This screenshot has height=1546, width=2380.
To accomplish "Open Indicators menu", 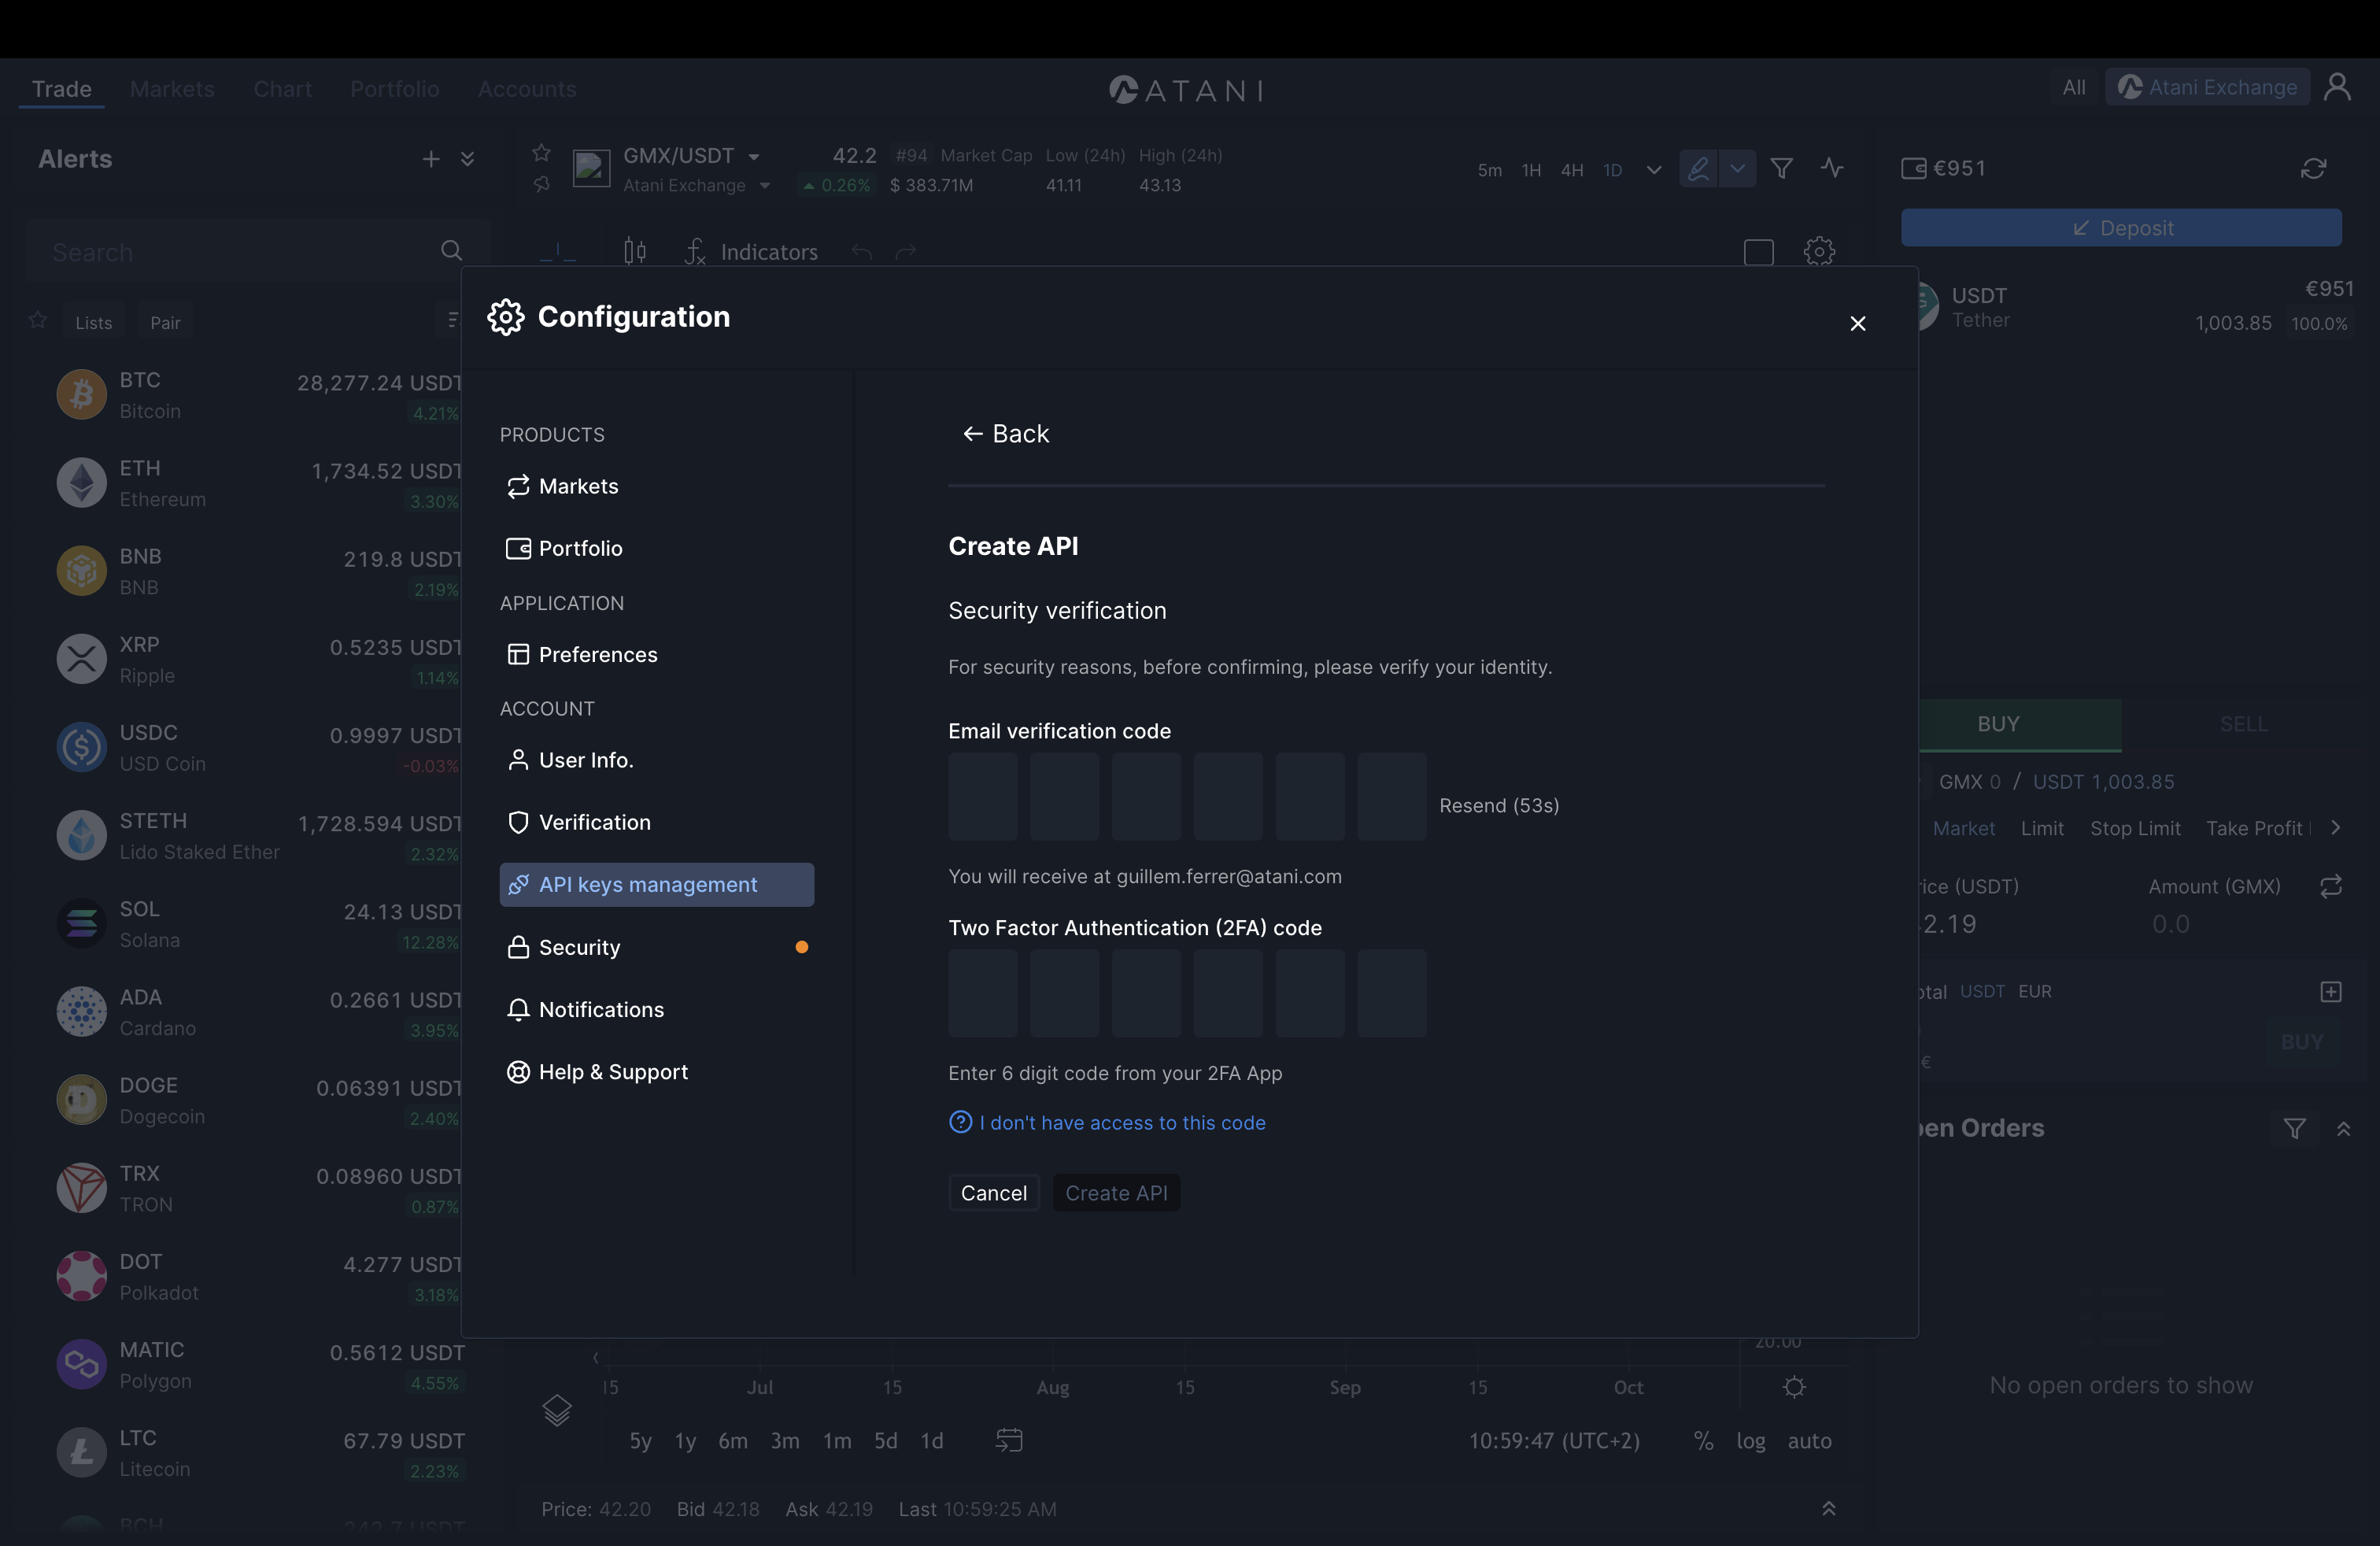I will [751, 252].
